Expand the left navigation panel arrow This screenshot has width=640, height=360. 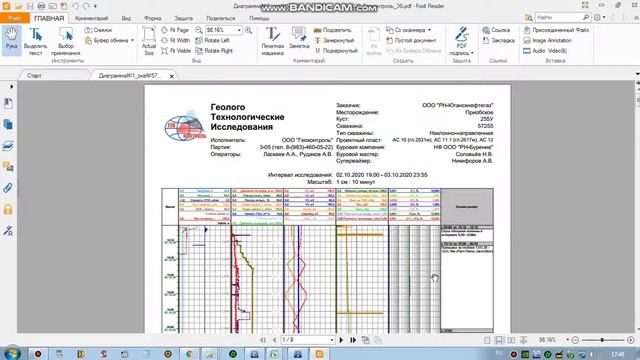(x=11, y=87)
